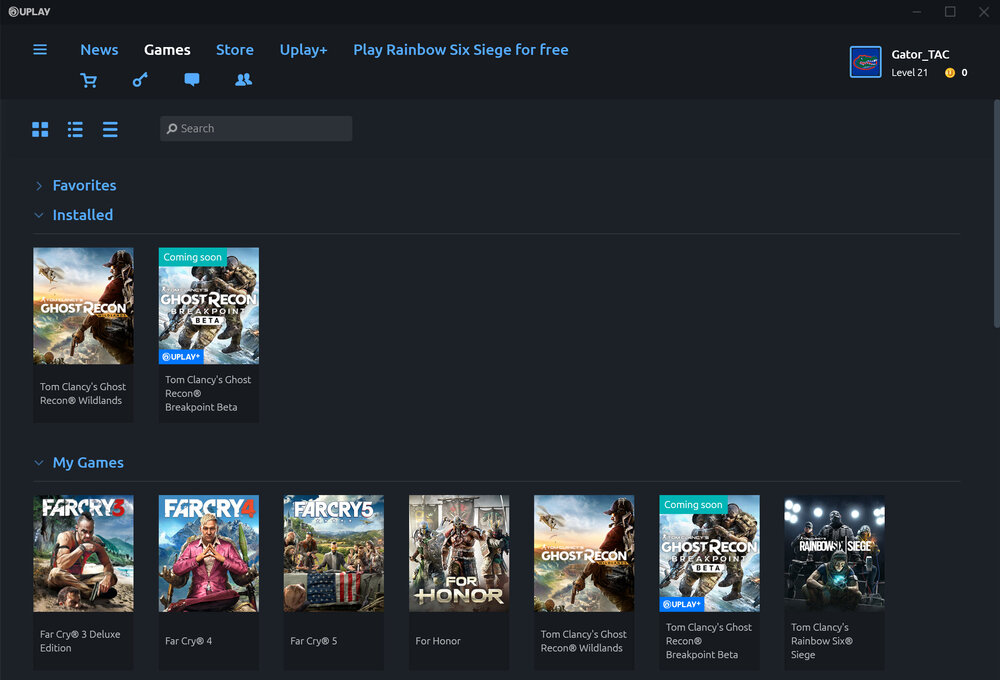Click the Uplay logo in title bar
The width and height of the screenshot is (1000, 680).
[x=29, y=11]
